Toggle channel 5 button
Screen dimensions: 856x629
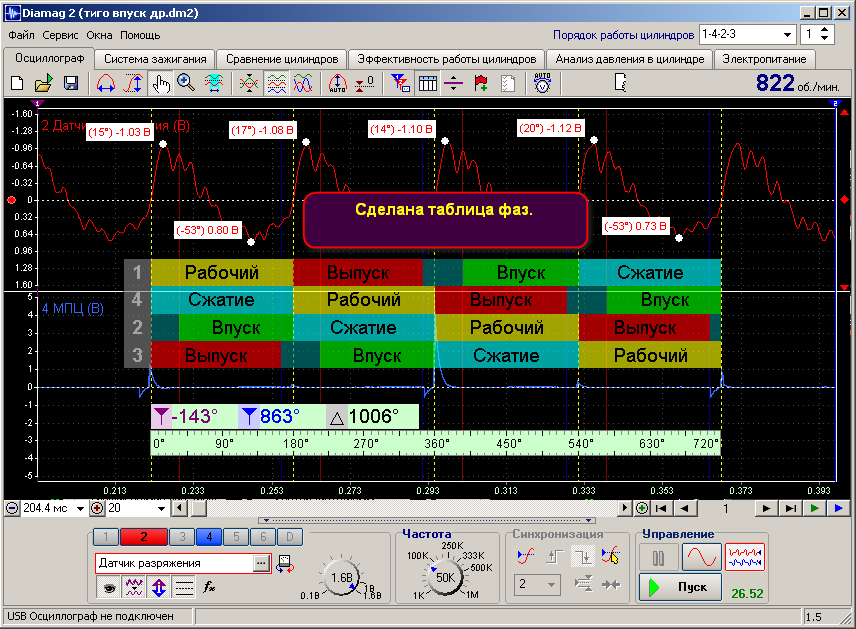(236, 537)
